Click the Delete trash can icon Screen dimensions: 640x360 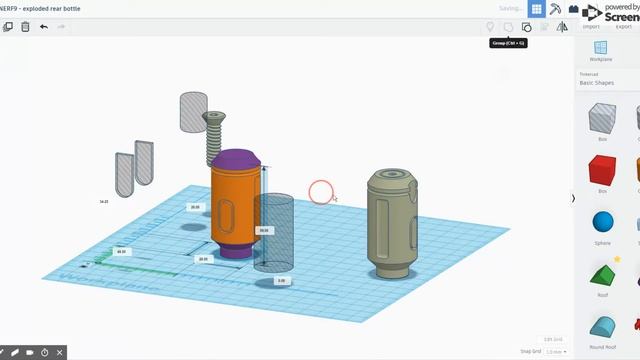pyautogui.click(x=25, y=27)
